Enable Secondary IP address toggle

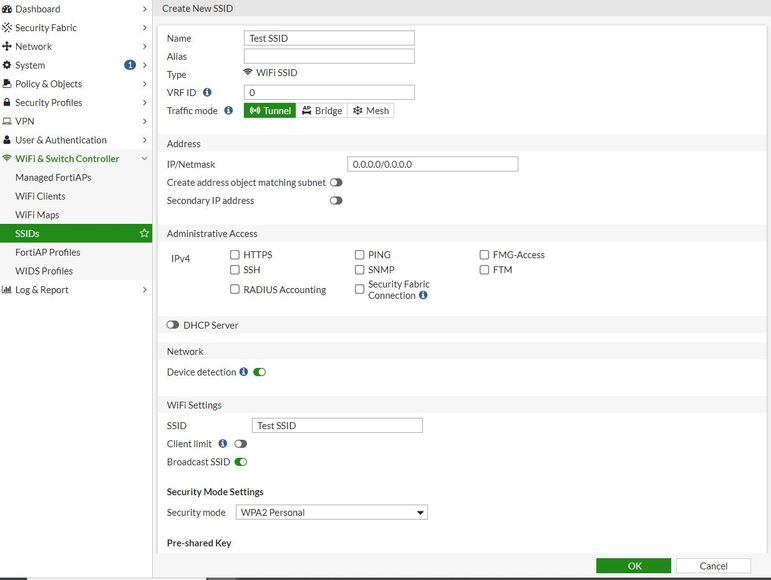click(x=336, y=201)
